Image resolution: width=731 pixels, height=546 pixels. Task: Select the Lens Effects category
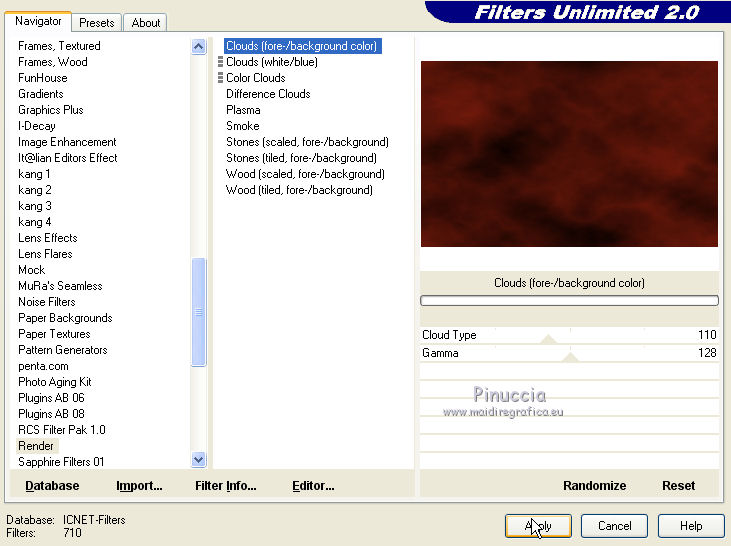pos(48,238)
